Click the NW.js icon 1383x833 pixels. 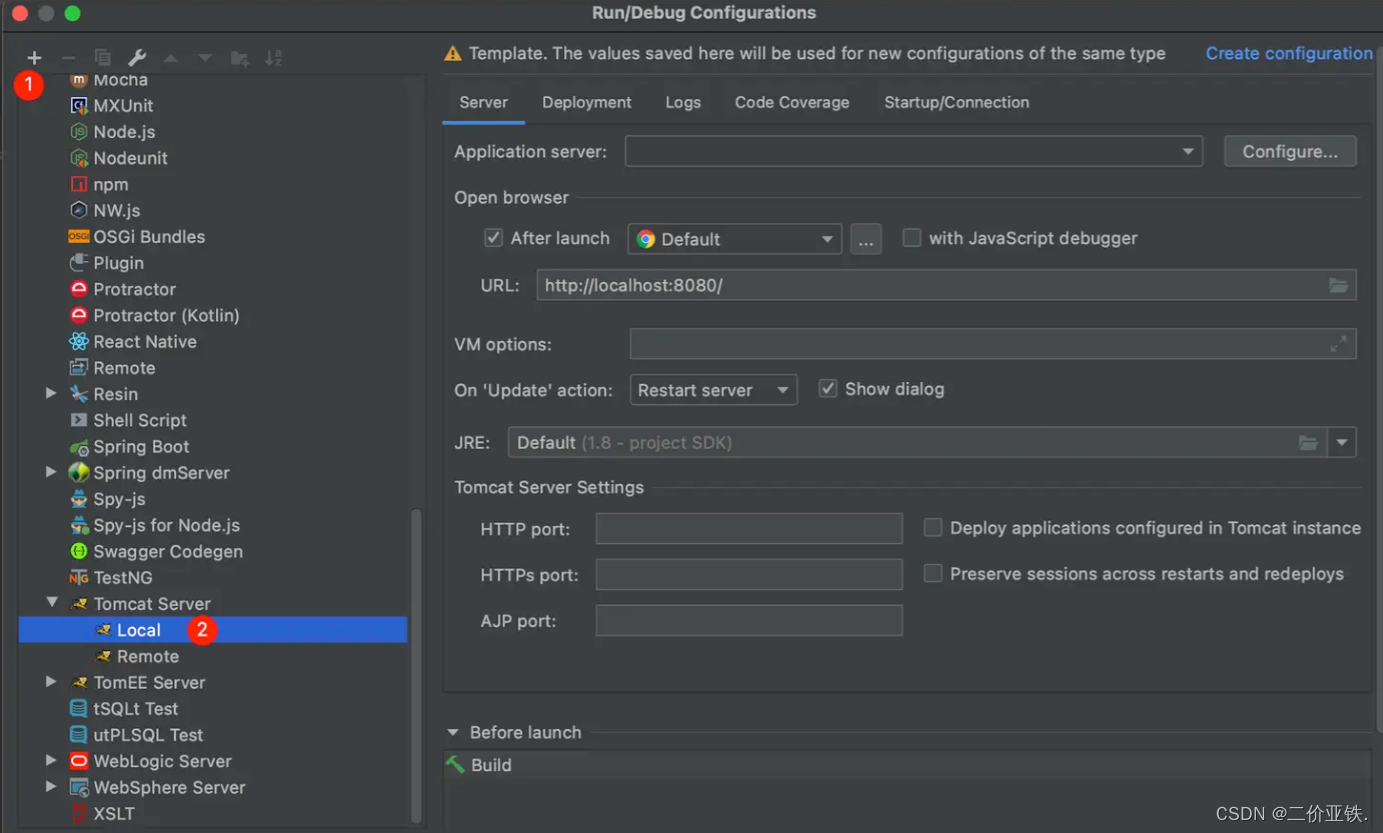tap(79, 210)
